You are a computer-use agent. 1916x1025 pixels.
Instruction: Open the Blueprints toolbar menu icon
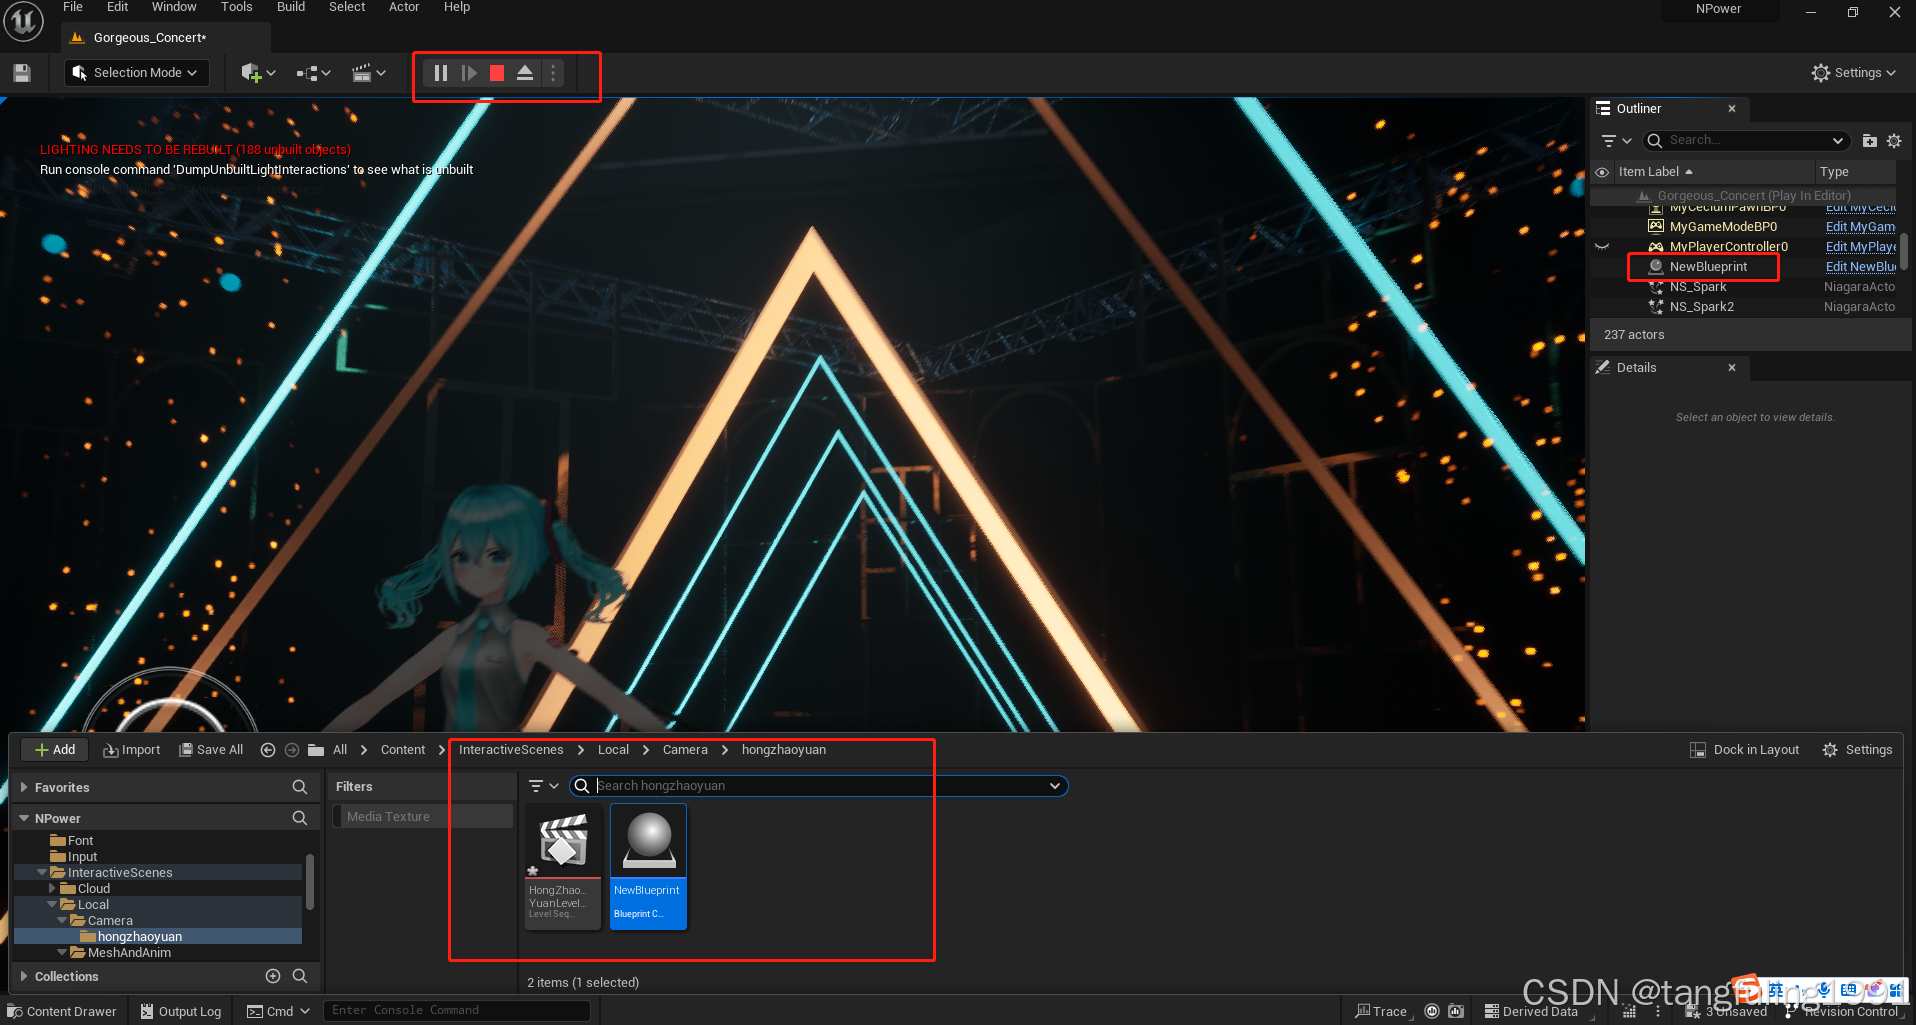313,73
